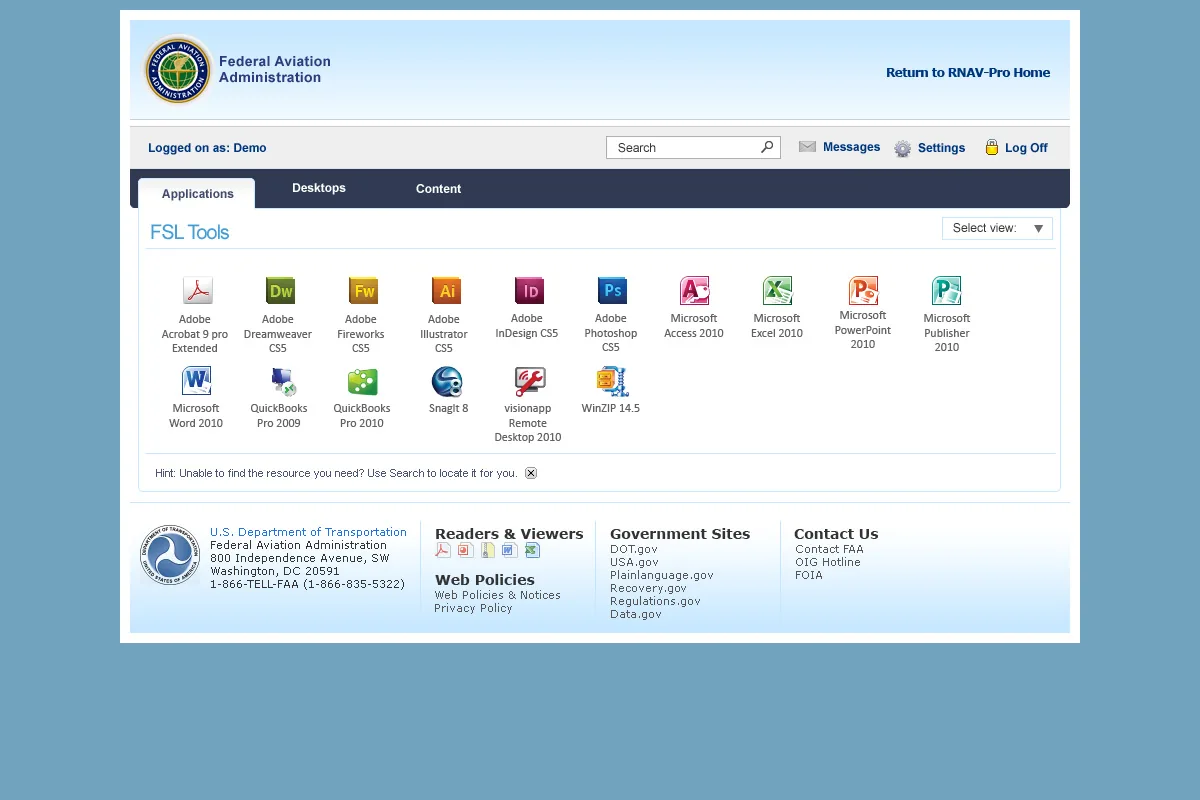The width and height of the screenshot is (1200, 800).
Task: Visit Plainlanguage.gov link
Action: (662, 575)
